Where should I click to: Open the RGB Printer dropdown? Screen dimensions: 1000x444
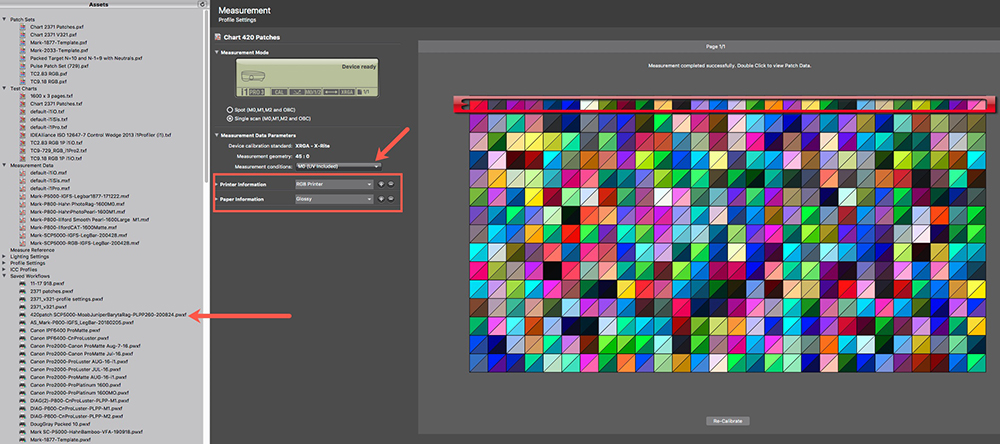pos(333,184)
